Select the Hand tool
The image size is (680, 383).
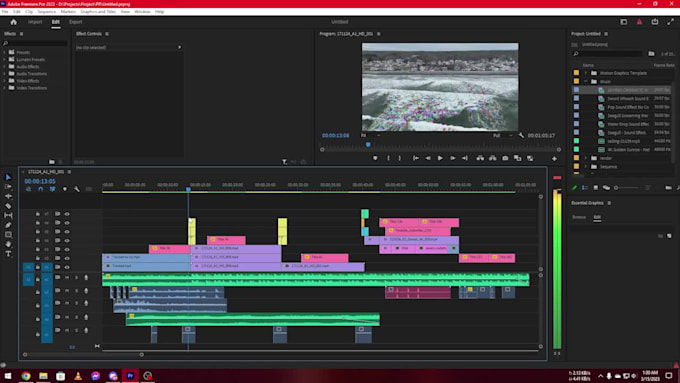(8, 244)
